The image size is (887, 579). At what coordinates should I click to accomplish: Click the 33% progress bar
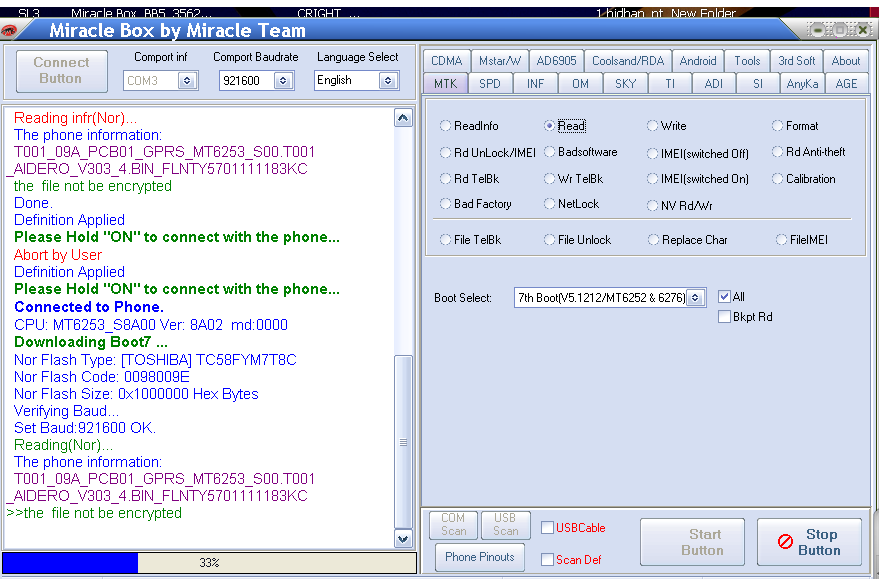[209, 563]
